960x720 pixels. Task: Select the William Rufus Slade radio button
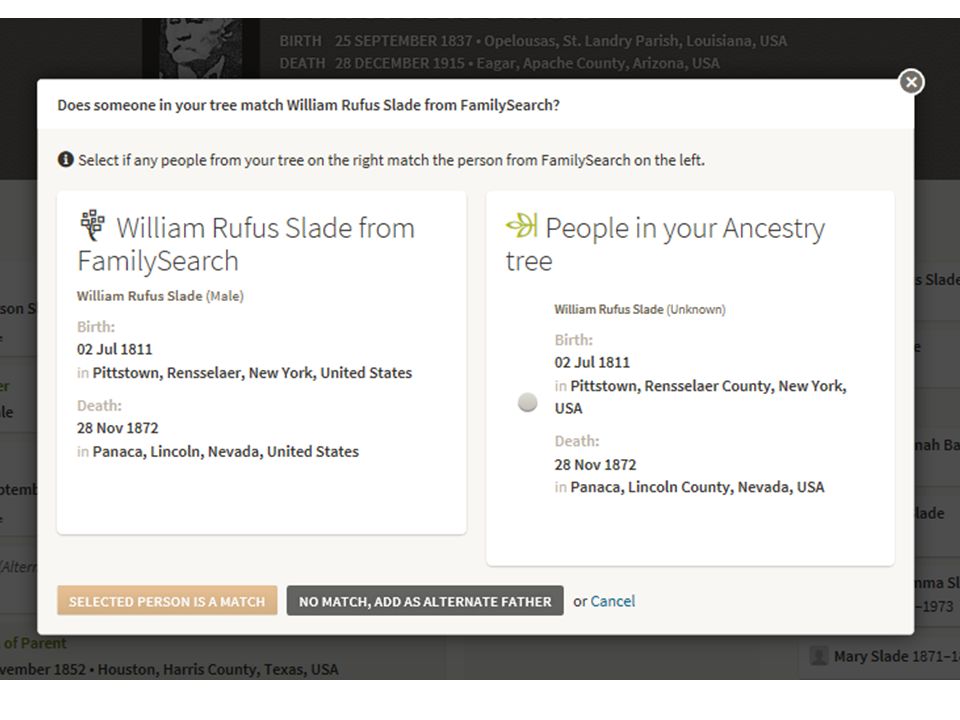point(527,402)
